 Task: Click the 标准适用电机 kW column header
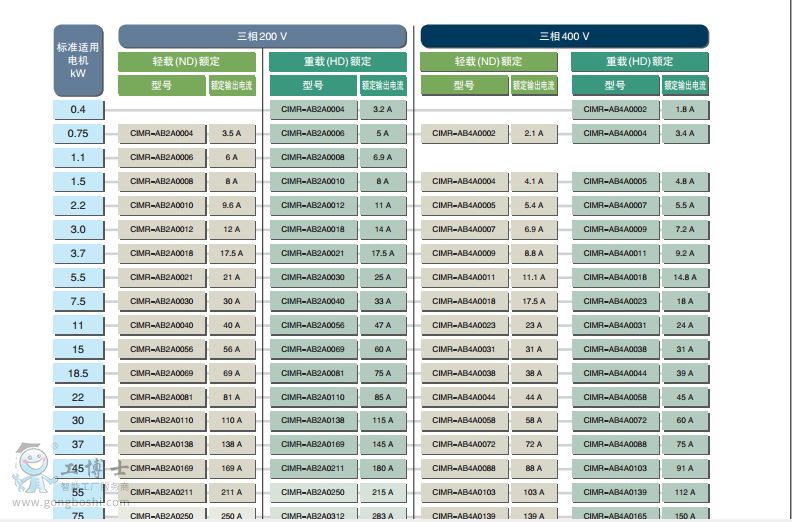pos(78,60)
